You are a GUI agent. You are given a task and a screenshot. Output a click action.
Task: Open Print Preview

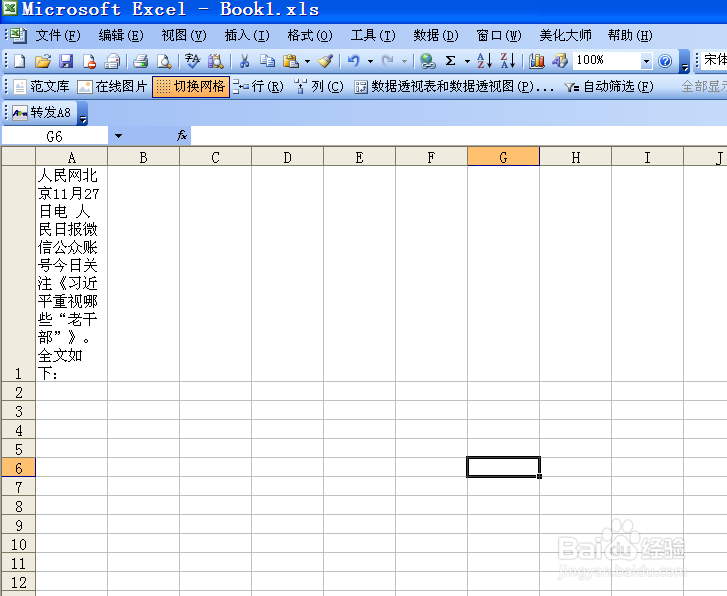click(164, 61)
